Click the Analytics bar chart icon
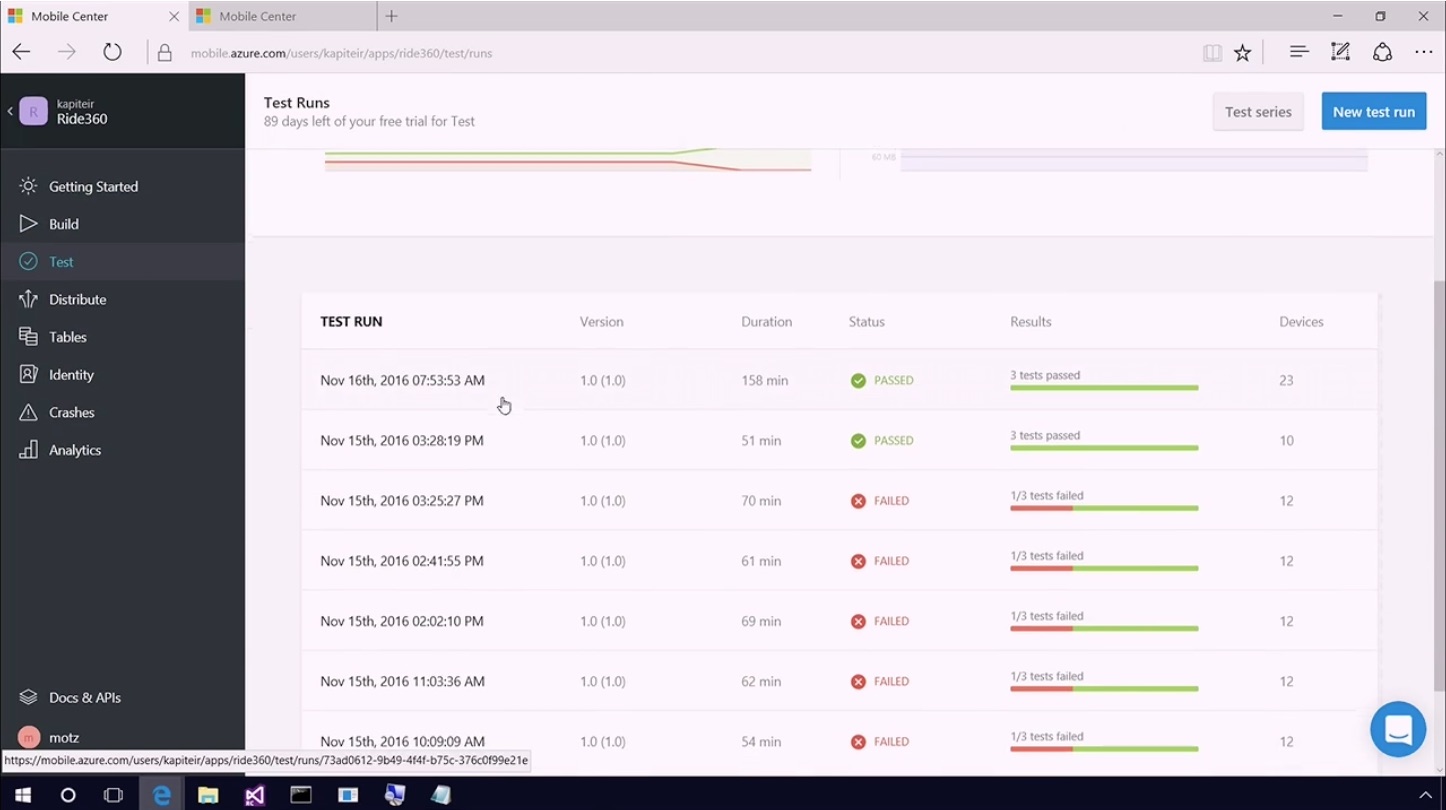The image size is (1446, 810). tap(28, 450)
